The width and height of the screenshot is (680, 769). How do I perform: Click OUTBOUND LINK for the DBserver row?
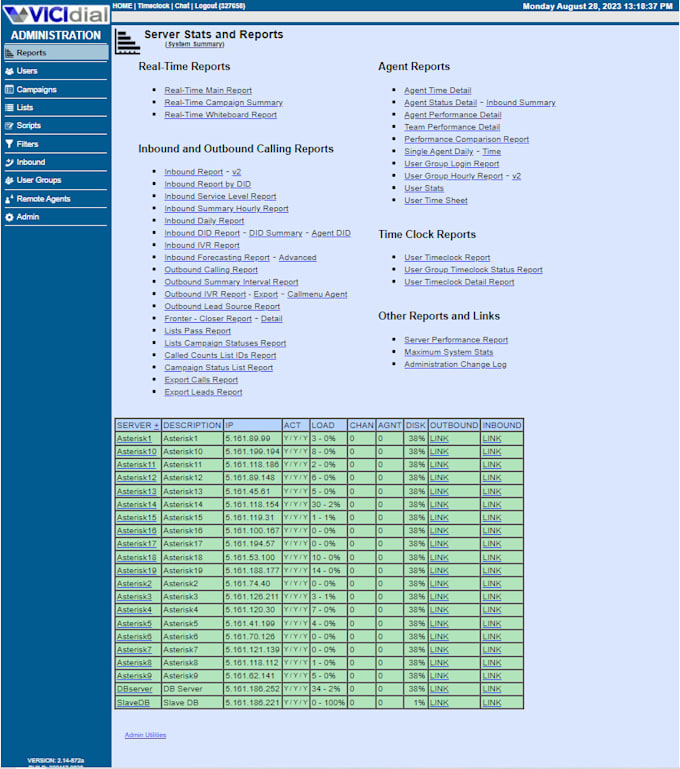(439, 689)
